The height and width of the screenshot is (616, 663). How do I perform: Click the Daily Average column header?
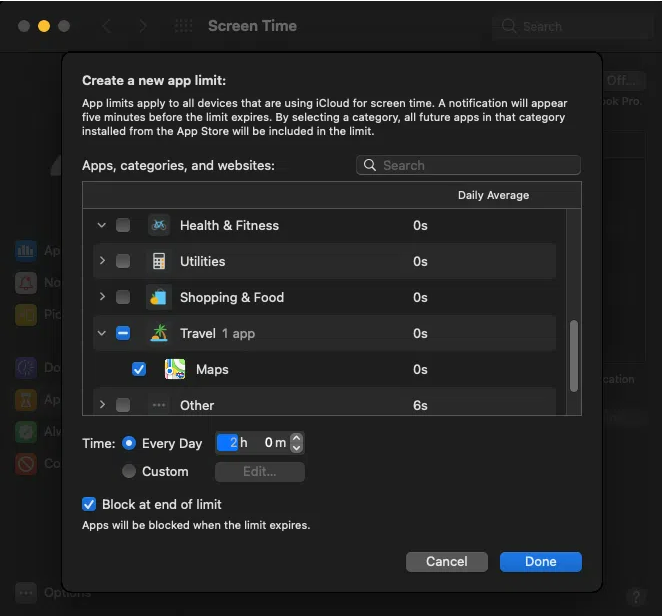pyautogui.click(x=493, y=195)
